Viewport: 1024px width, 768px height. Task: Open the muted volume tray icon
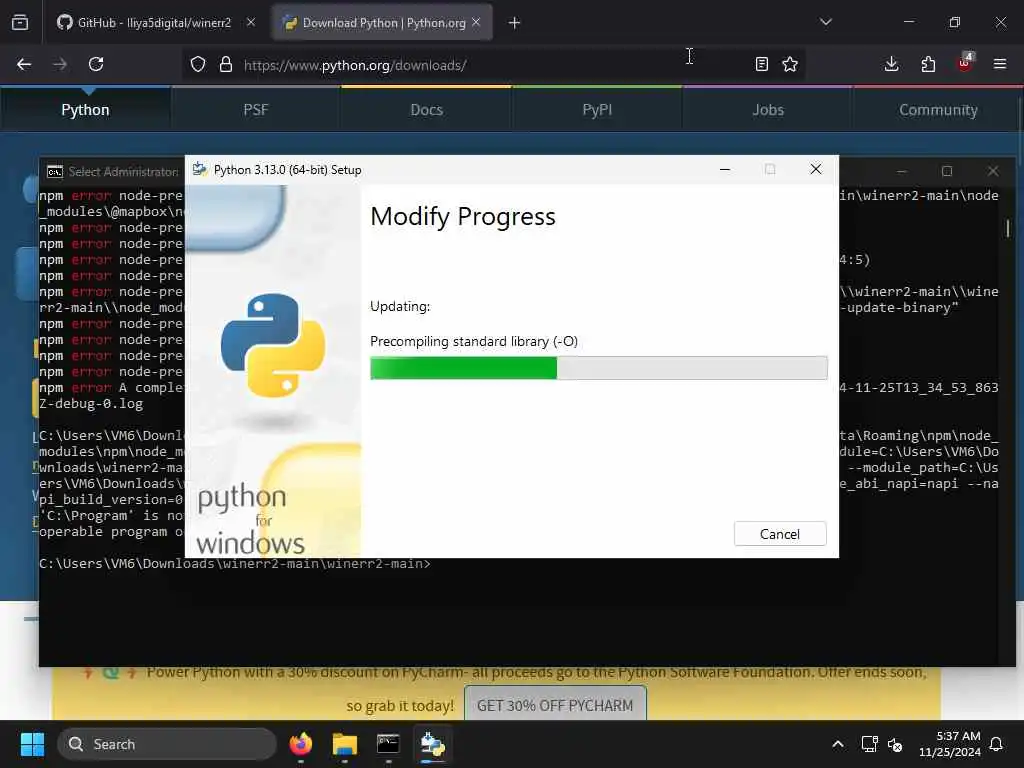(895, 744)
